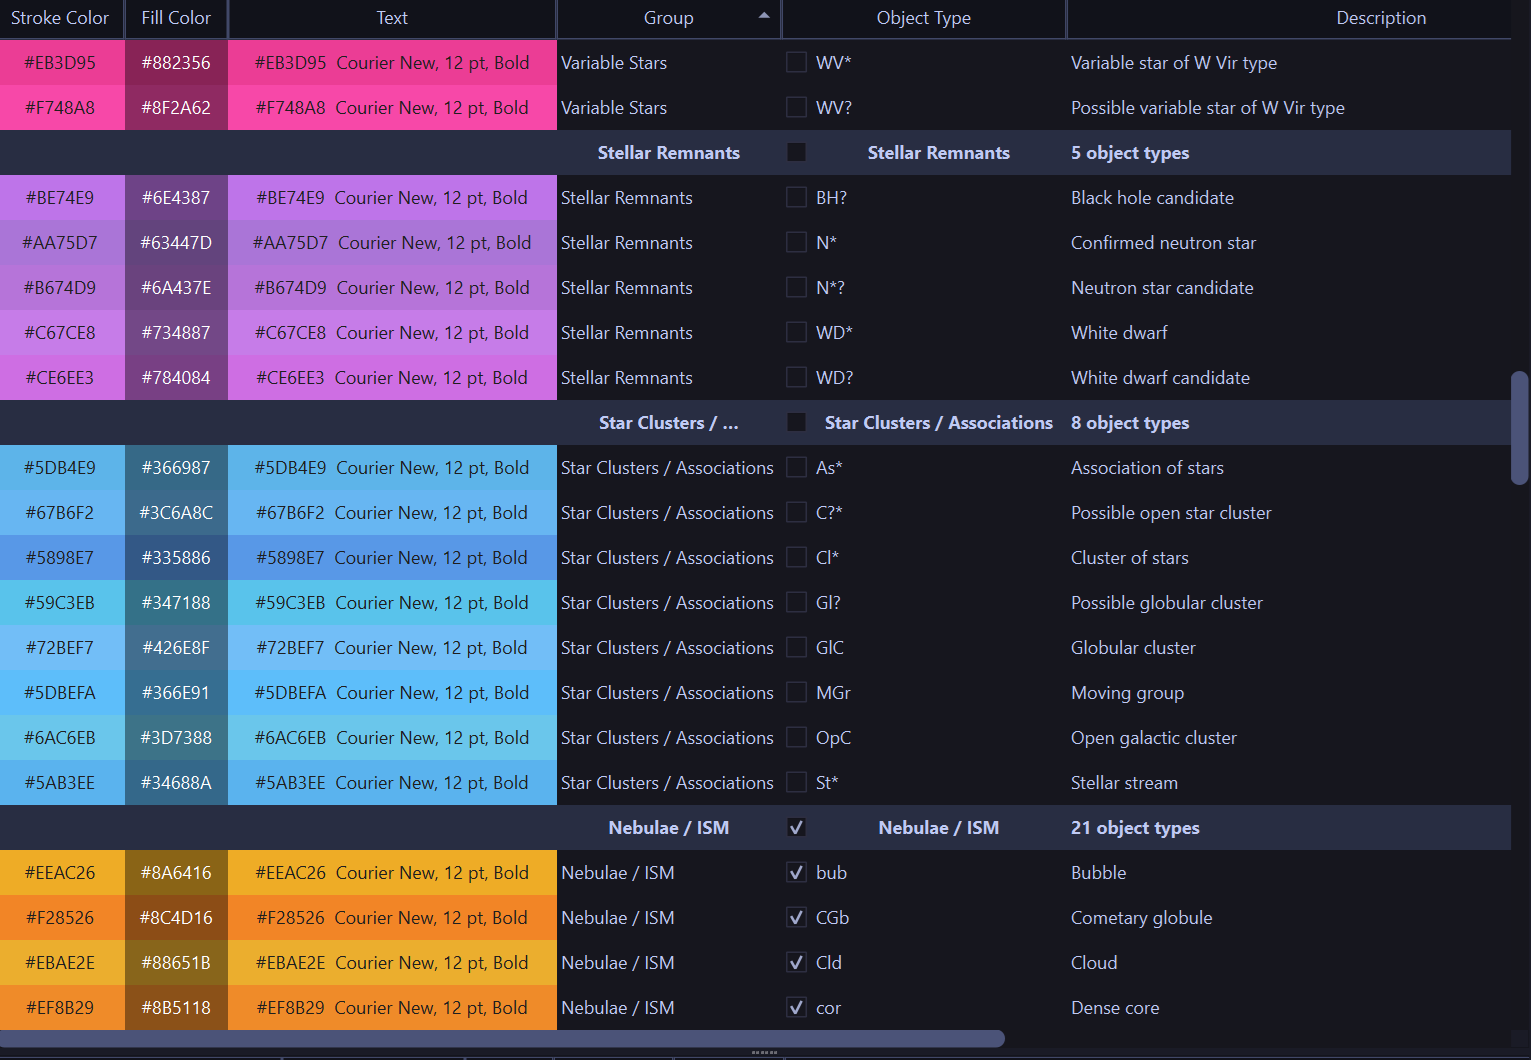Disable the CGb cometary globule checkbox
This screenshot has height=1060, width=1531.
796,917
